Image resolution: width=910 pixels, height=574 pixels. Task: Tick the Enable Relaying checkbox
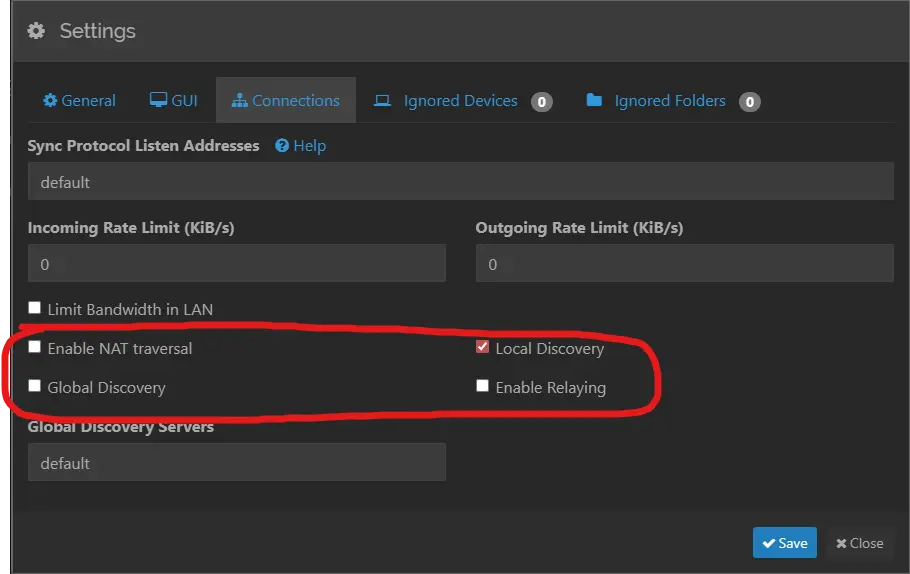pyautogui.click(x=483, y=386)
